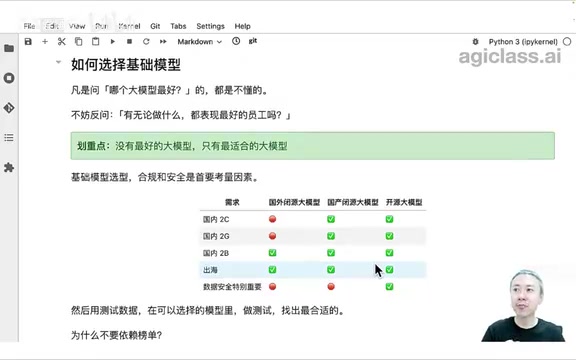Image resolution: width=576 pixels, height=360 pixels.
Task: Open the file browser sidebar folder icon
Action: pos(9,48)
